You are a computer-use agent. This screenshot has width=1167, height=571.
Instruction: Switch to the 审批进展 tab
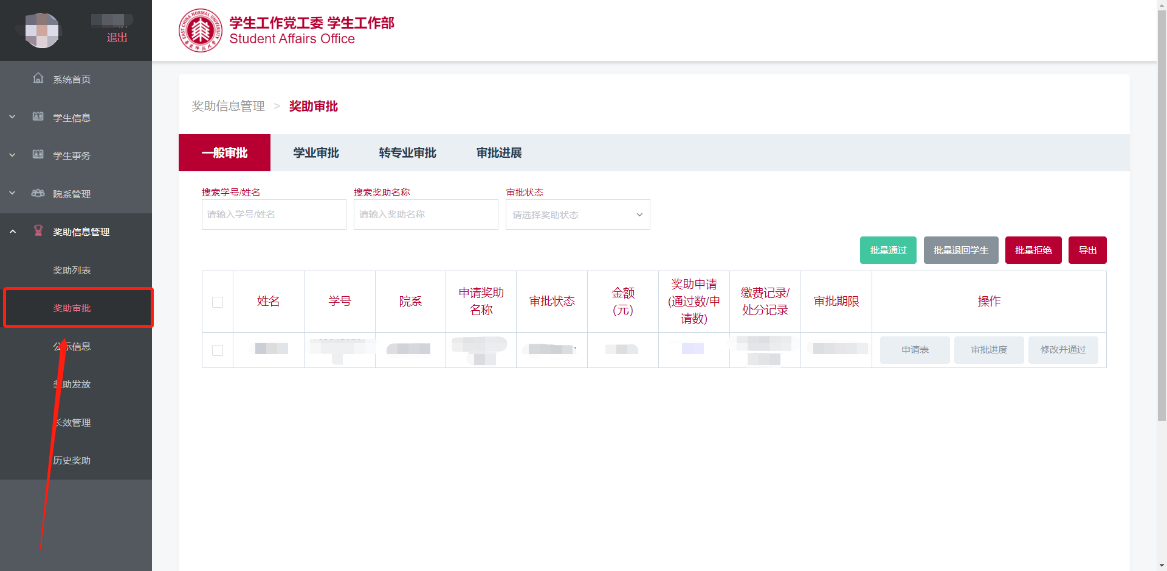click(x=499, y=153)
